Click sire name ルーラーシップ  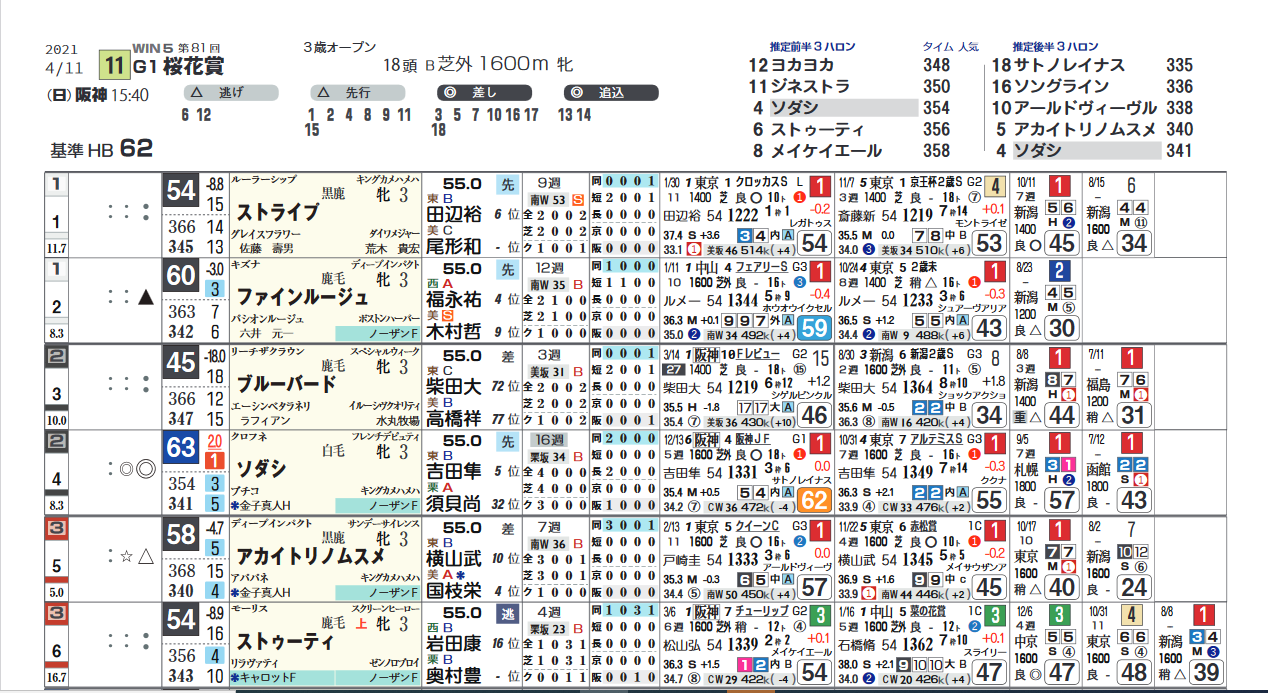[x=263, y=180]
